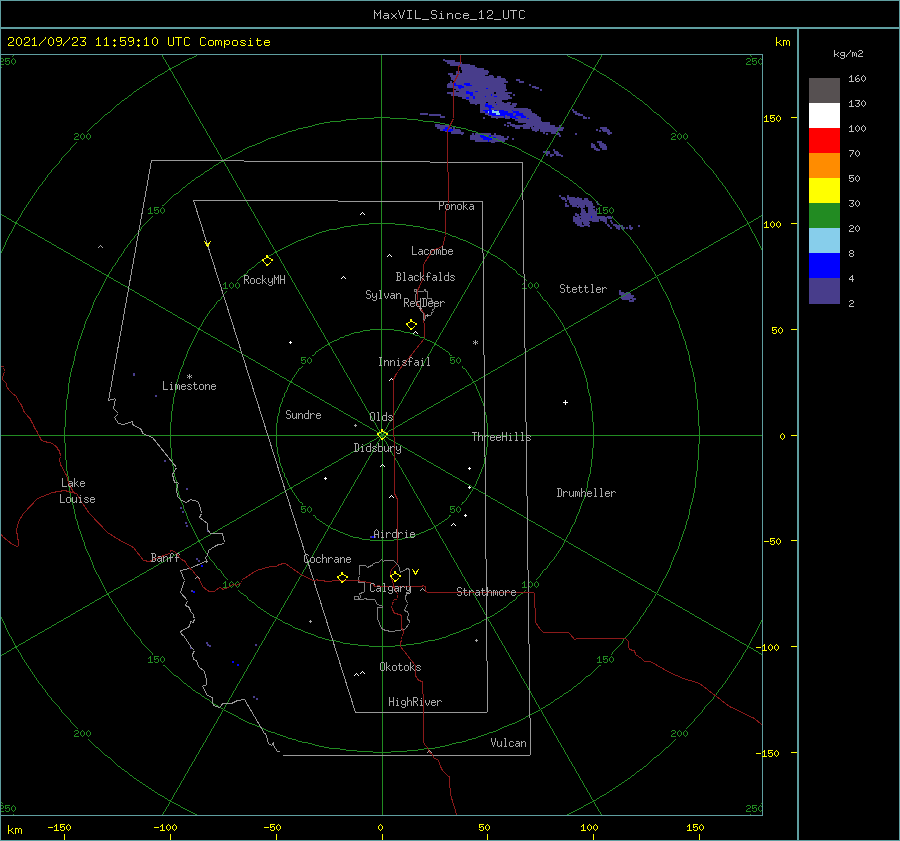Click the radar center marker at Olds-Didsbury
The height and width of the screenshot is (841, 900).
[x=382, y=435]
